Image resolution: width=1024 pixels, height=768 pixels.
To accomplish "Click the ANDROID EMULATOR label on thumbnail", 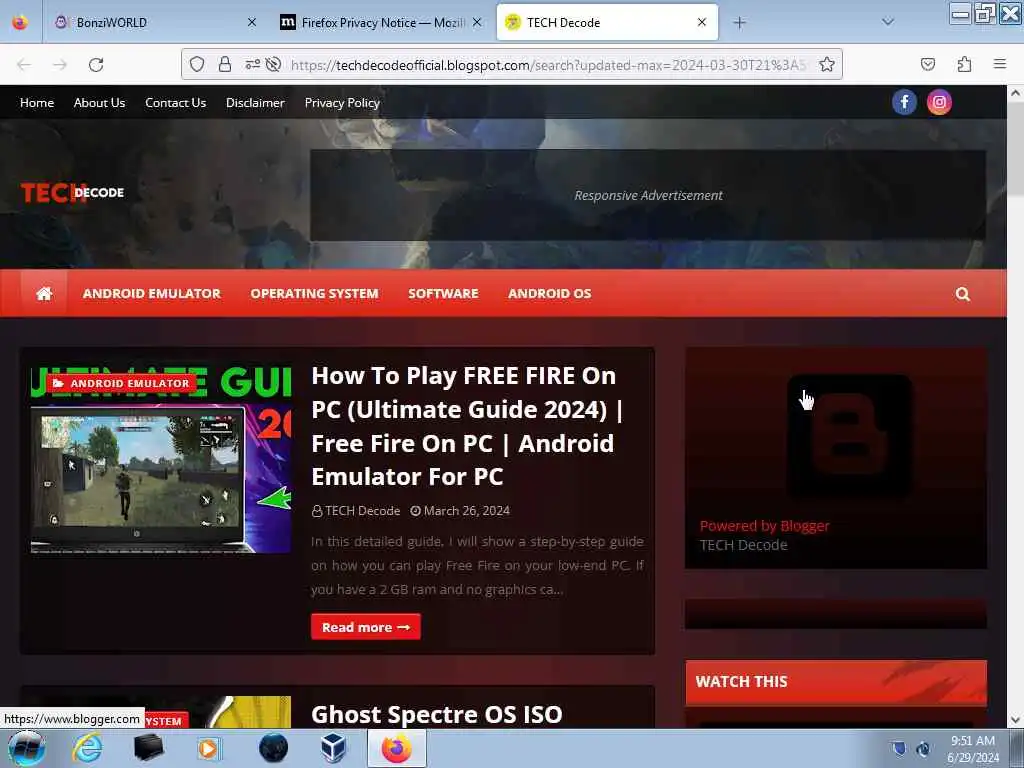I will [x=121, y=383].
